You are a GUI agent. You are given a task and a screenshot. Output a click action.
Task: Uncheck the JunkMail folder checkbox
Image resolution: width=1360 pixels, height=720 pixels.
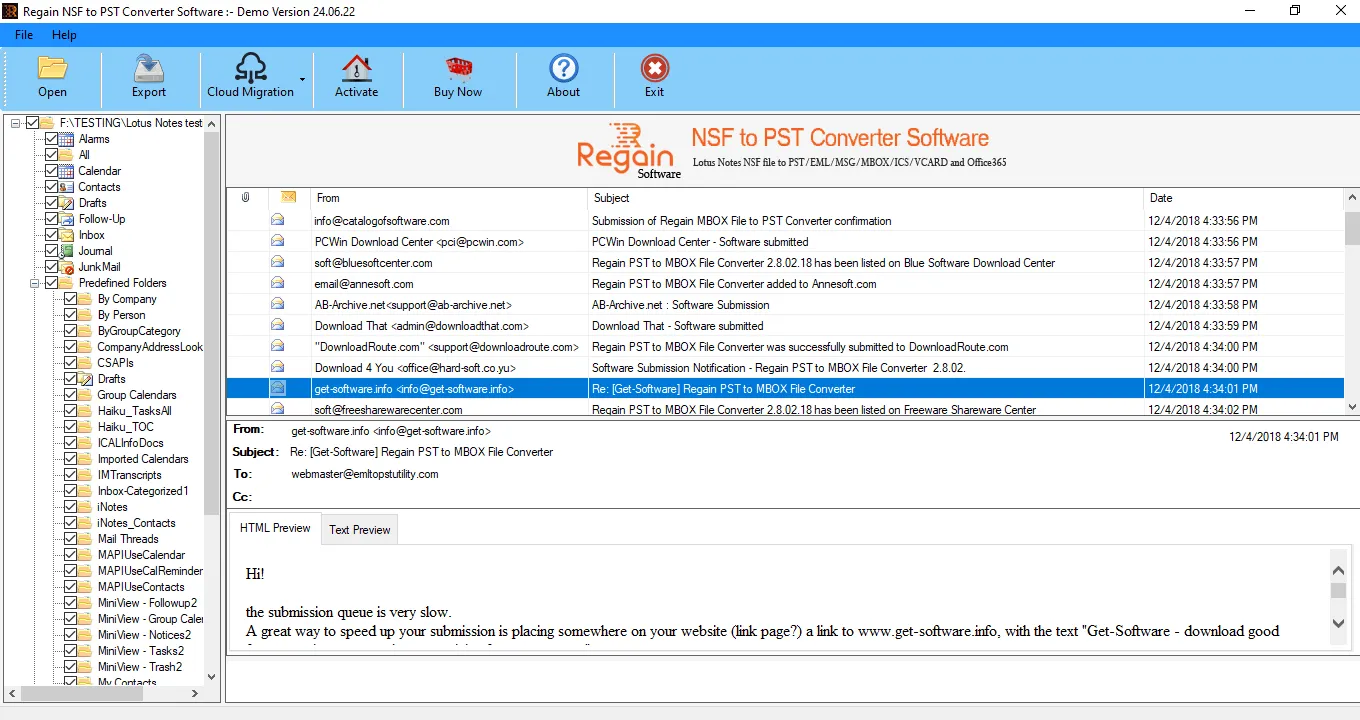(52, 267)
